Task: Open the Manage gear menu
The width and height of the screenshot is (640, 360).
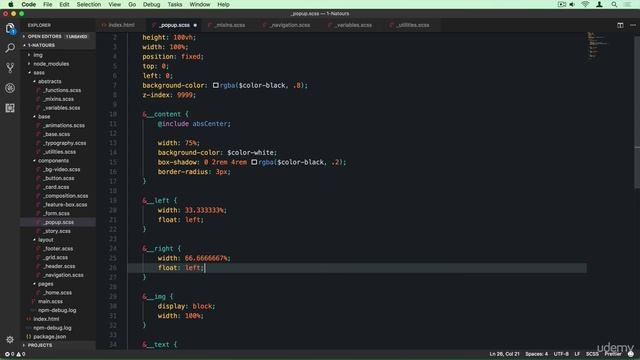Action: pyautogui.click(x=10, y=339)
